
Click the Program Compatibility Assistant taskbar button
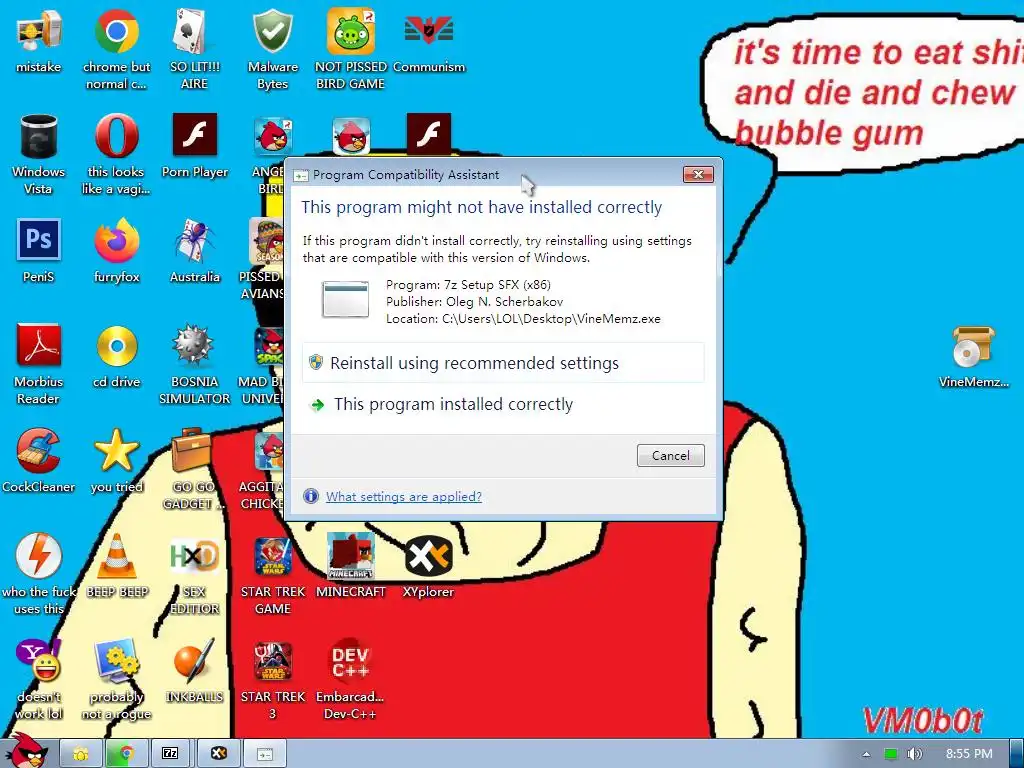(x=264, y=754)
